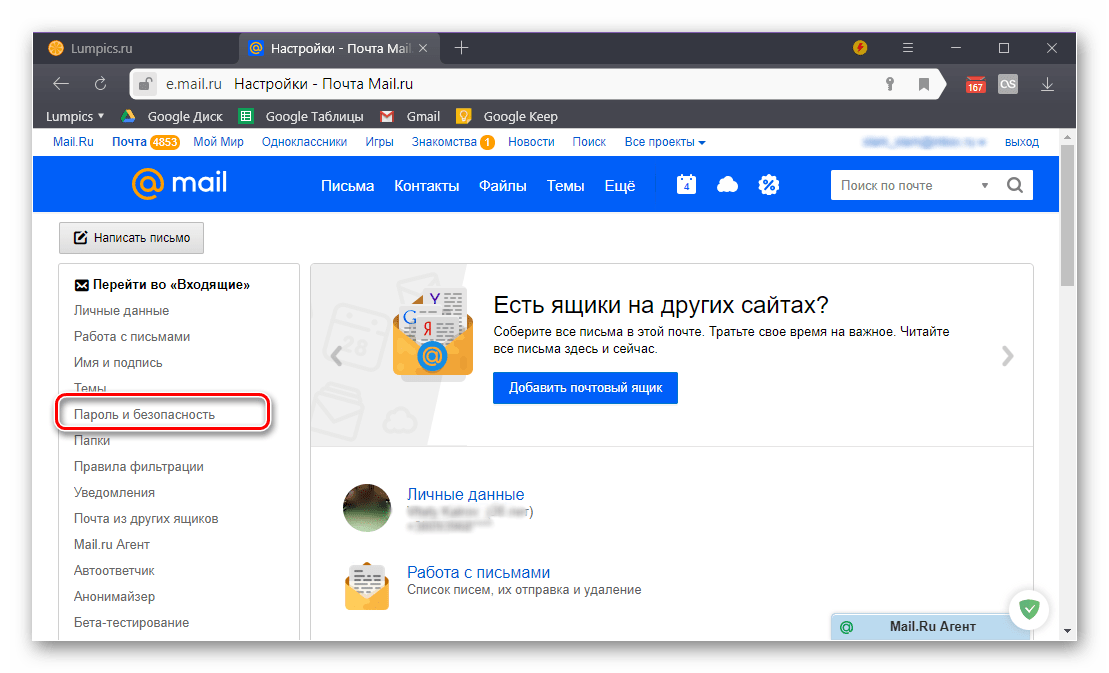This screenshot has width=1109, height=673.
Task: Click the discounts percent icon in blue header
Action: click(x=768, y=184)
